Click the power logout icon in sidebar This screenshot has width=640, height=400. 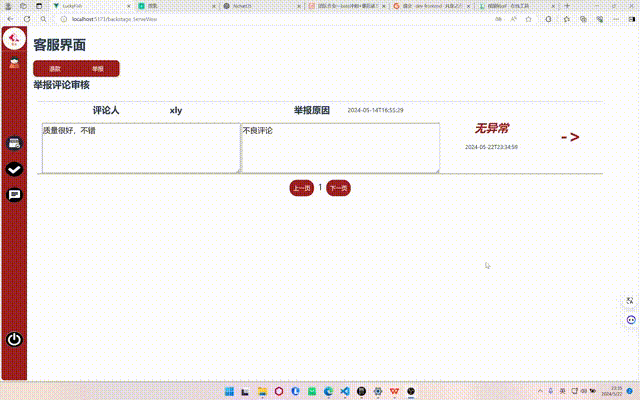14,339
